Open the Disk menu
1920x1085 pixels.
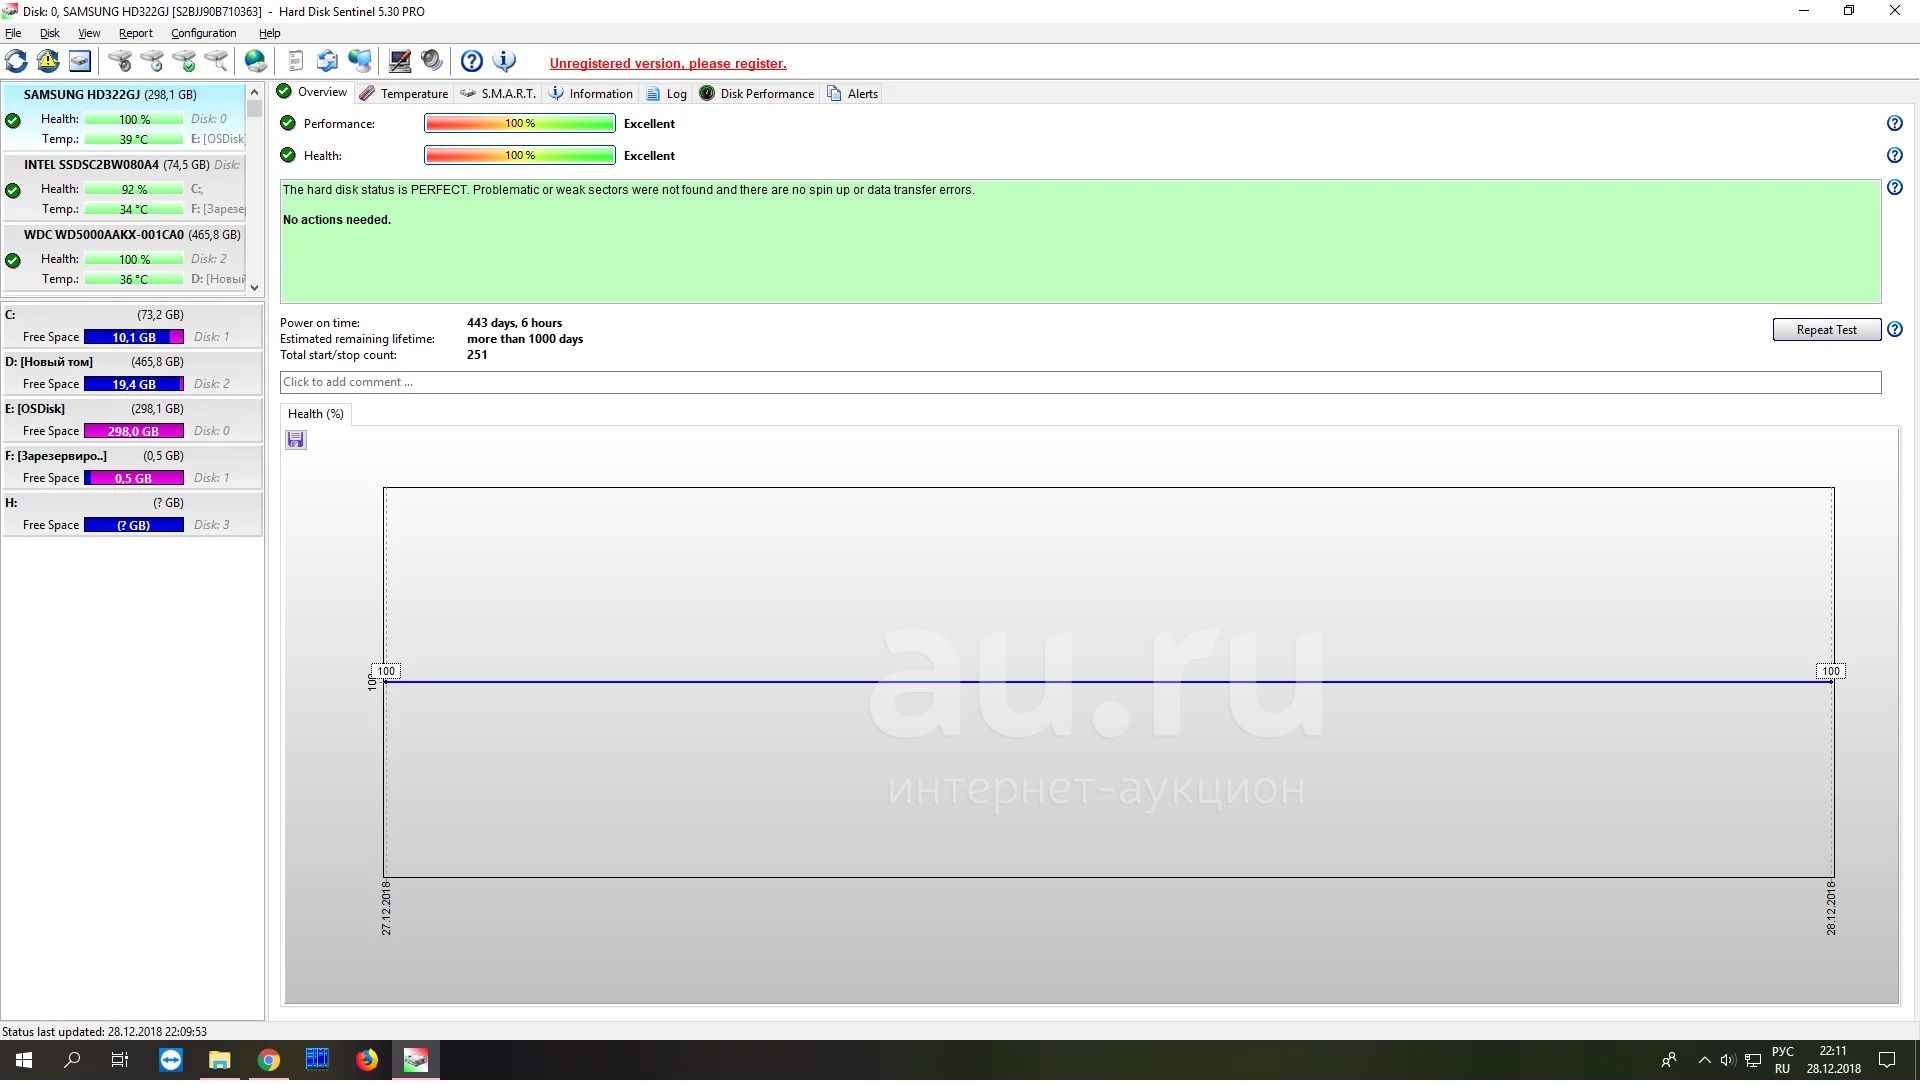tap(50, 33)
